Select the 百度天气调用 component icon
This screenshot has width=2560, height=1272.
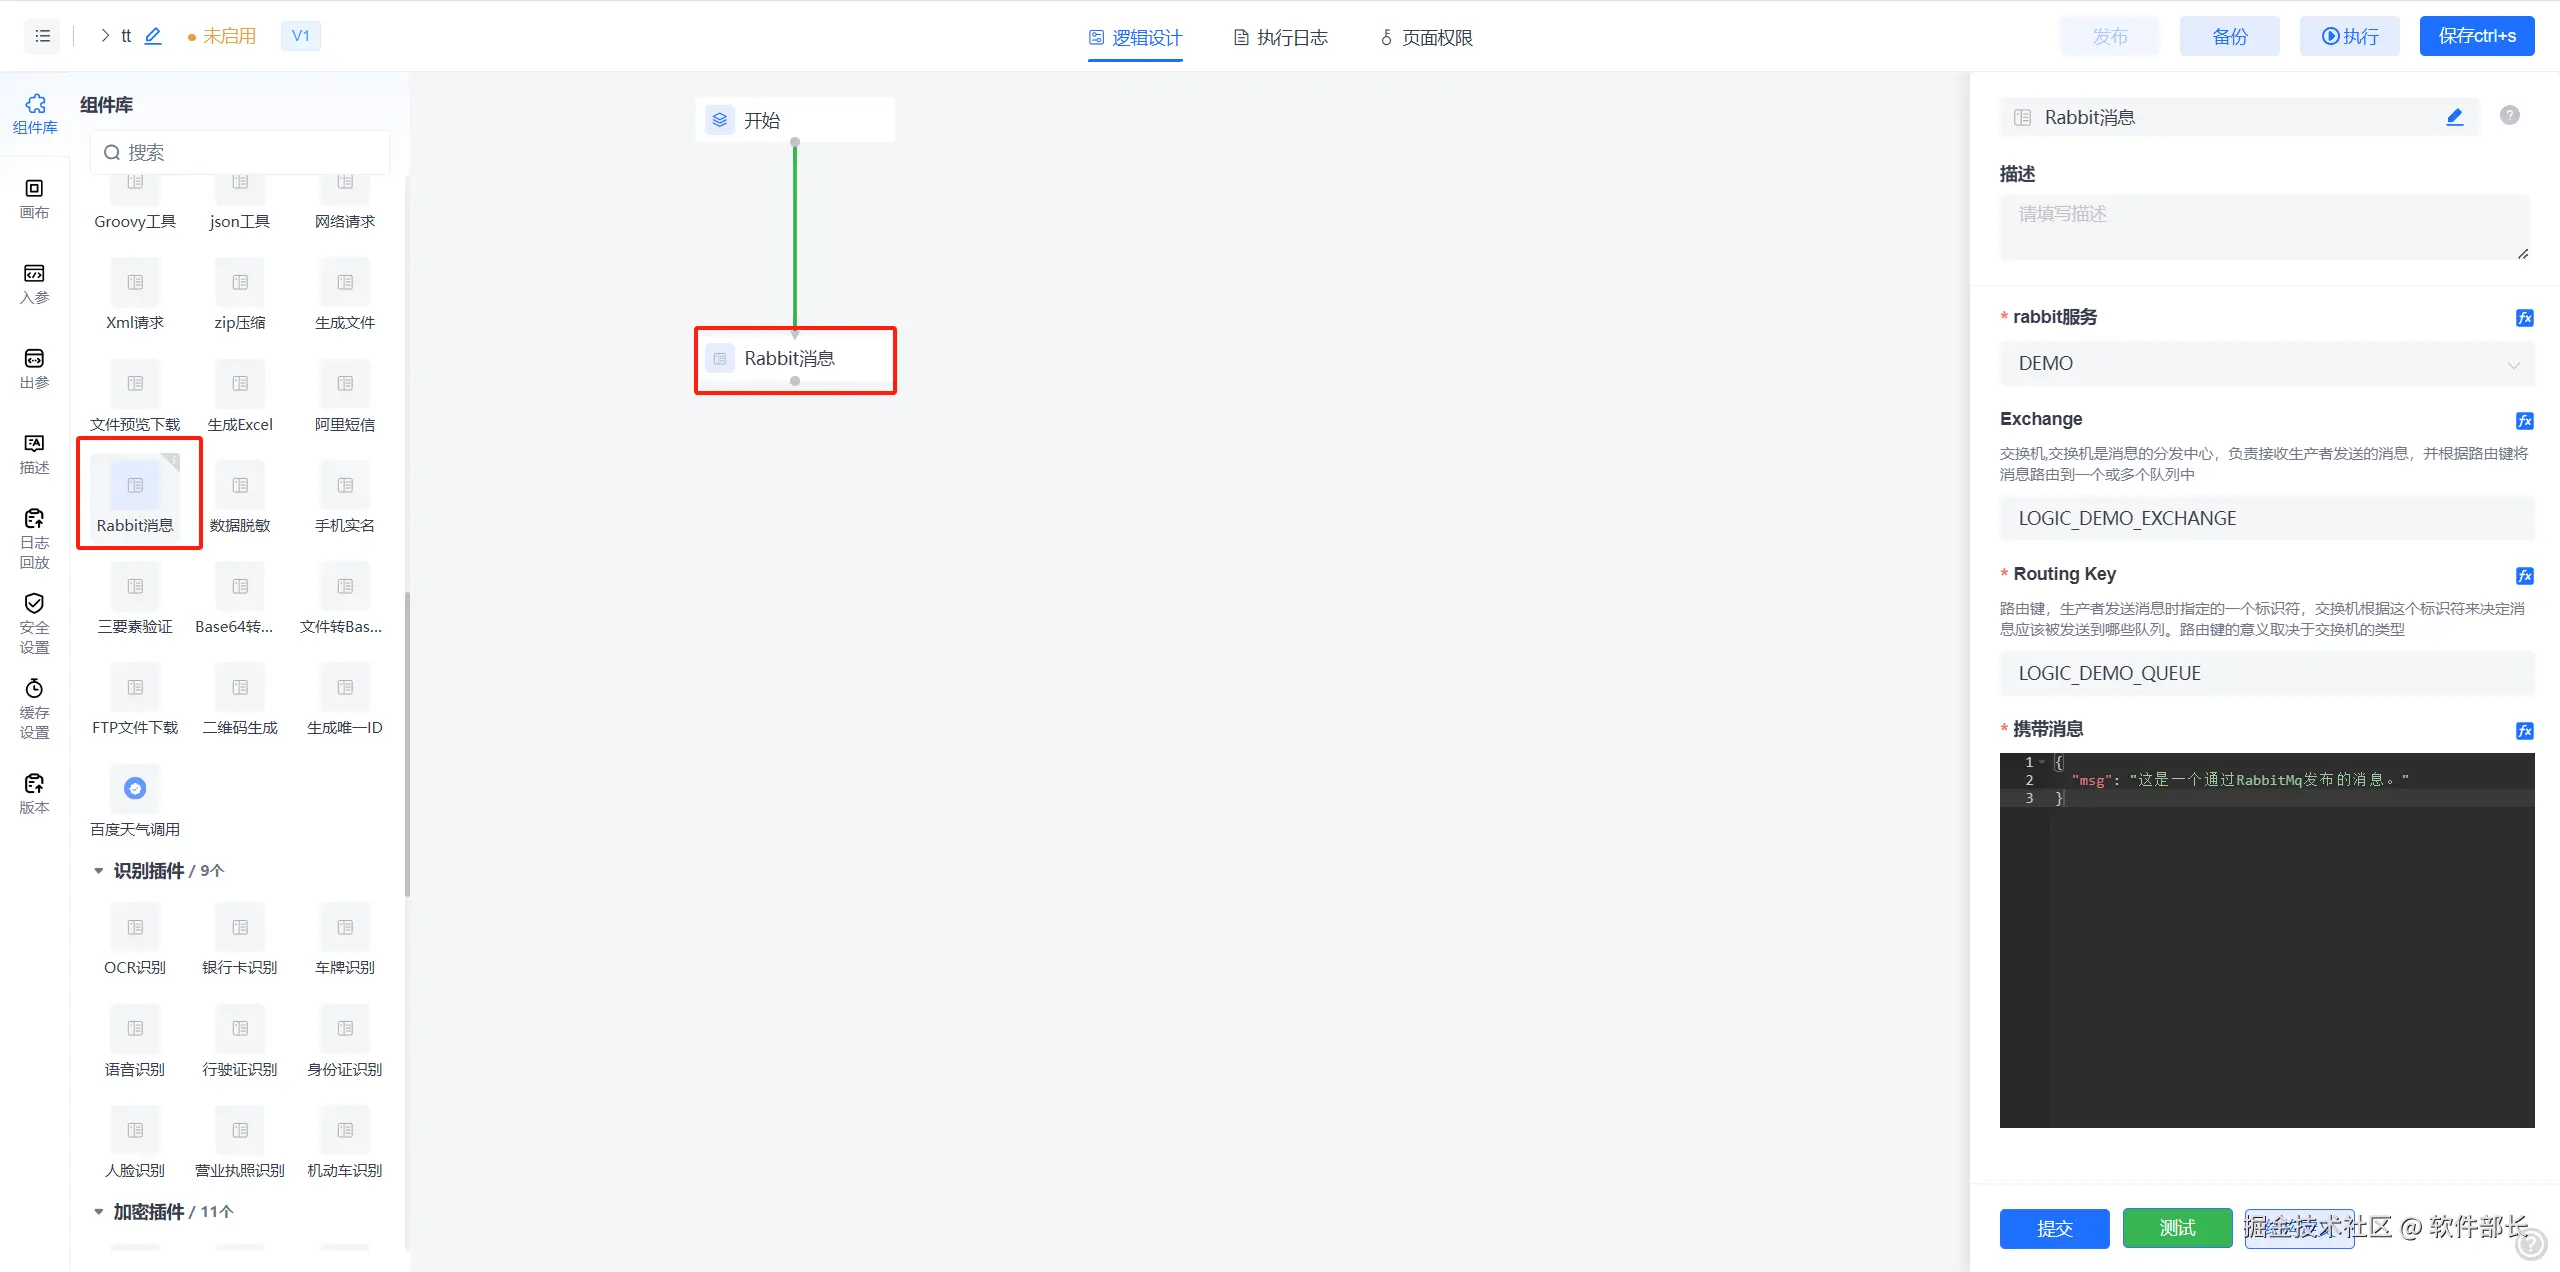(x=135, y=789)
